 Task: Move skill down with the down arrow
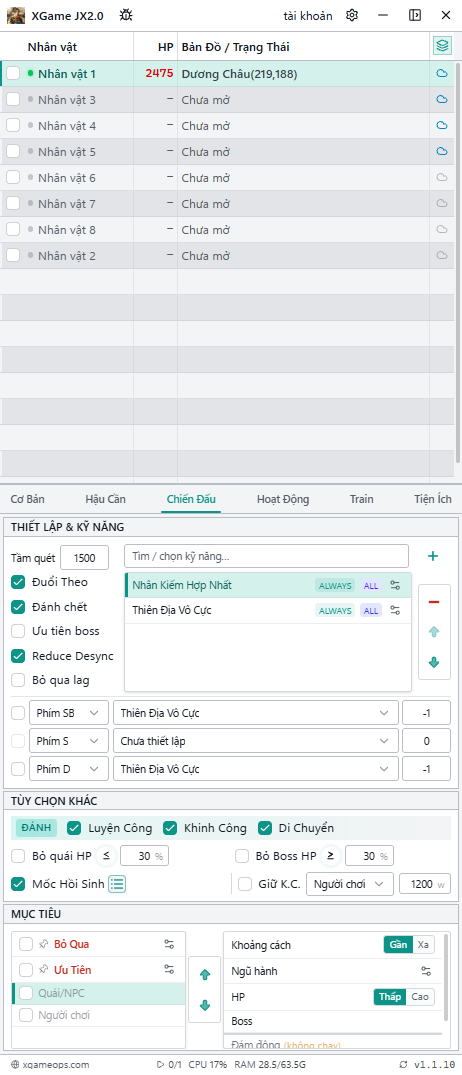tap(433, 662)
